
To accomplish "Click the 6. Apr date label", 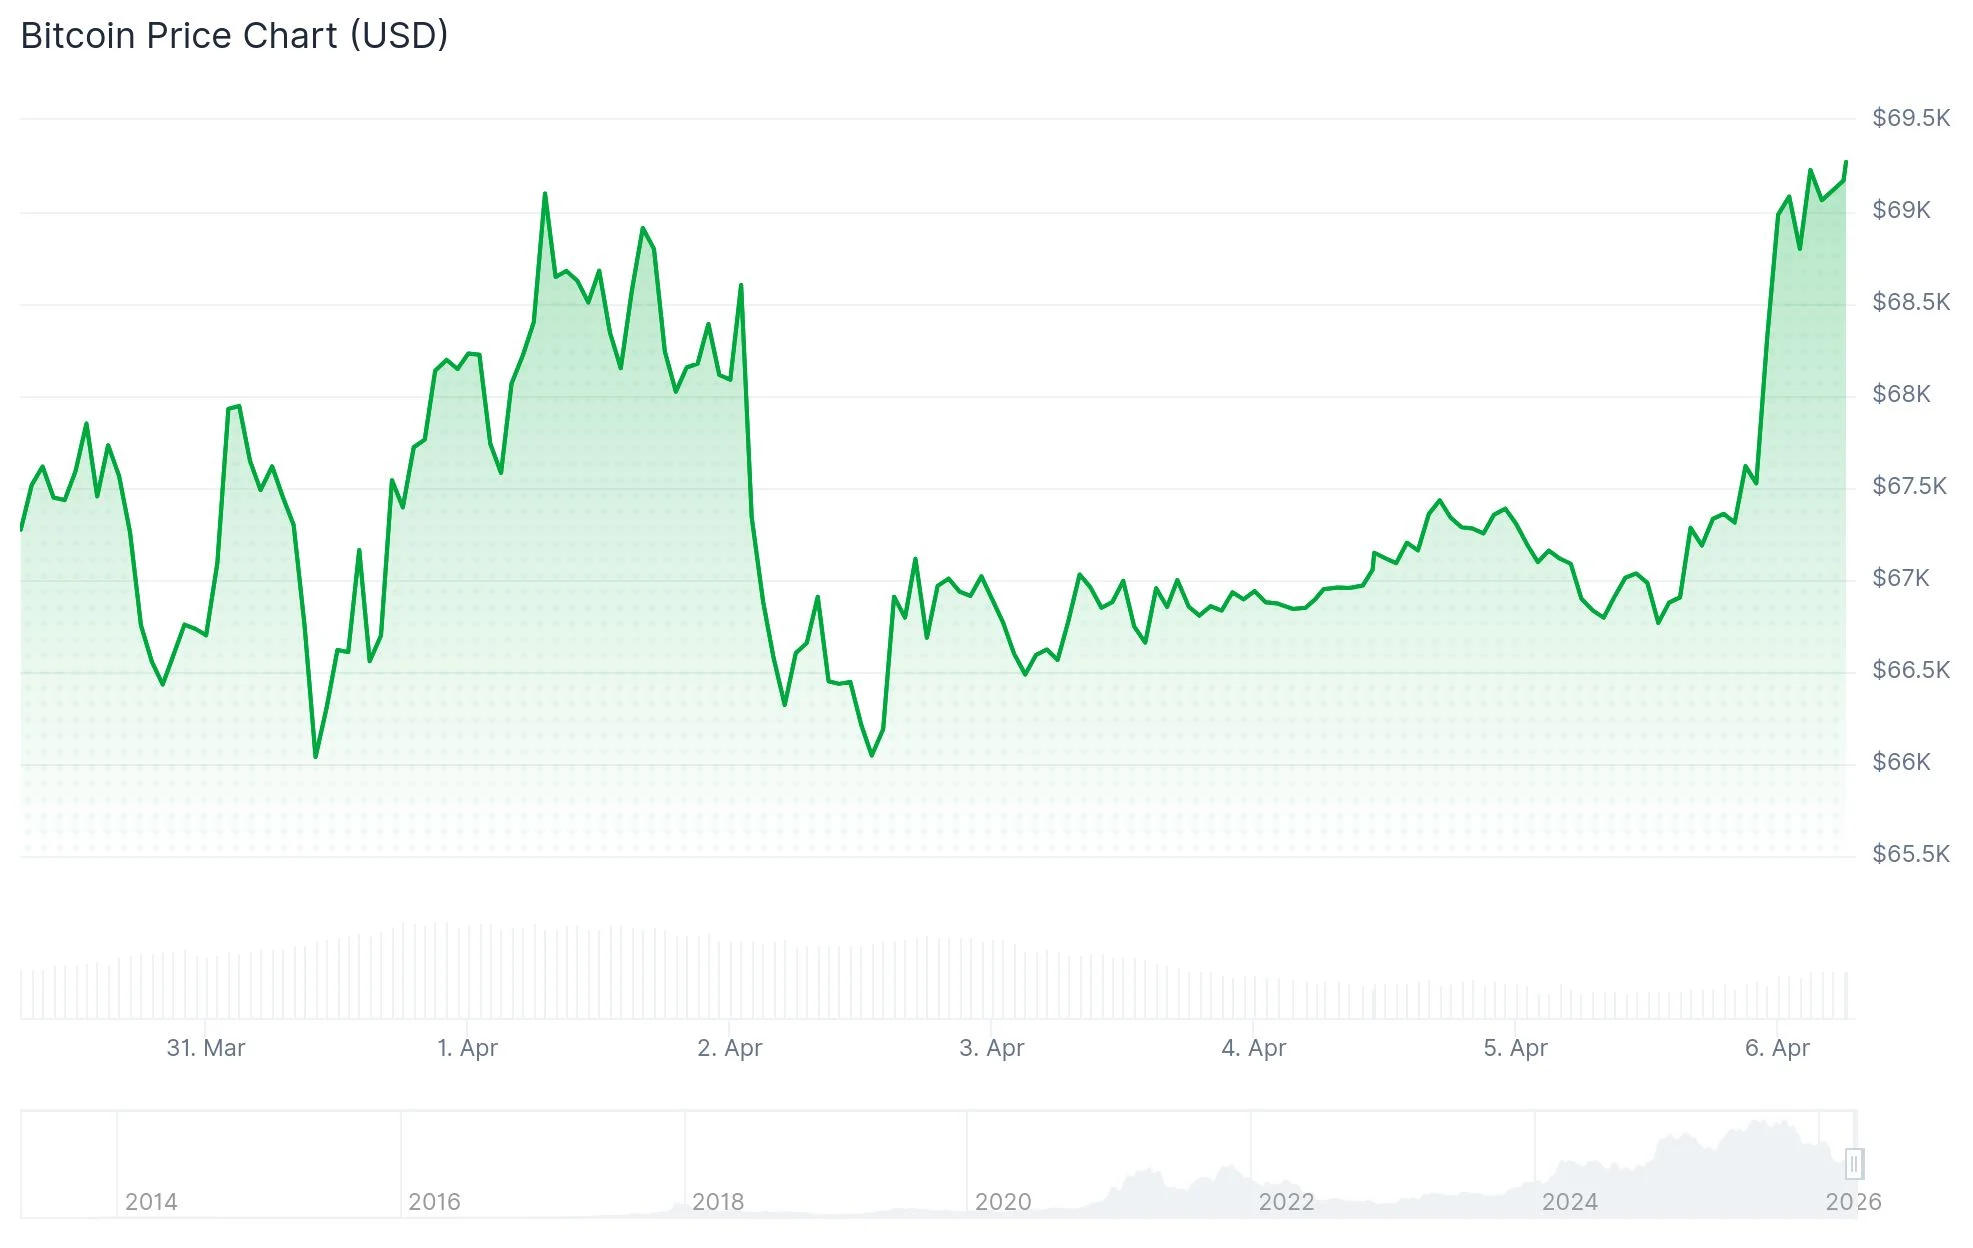I will [x=1778, y=1048].
